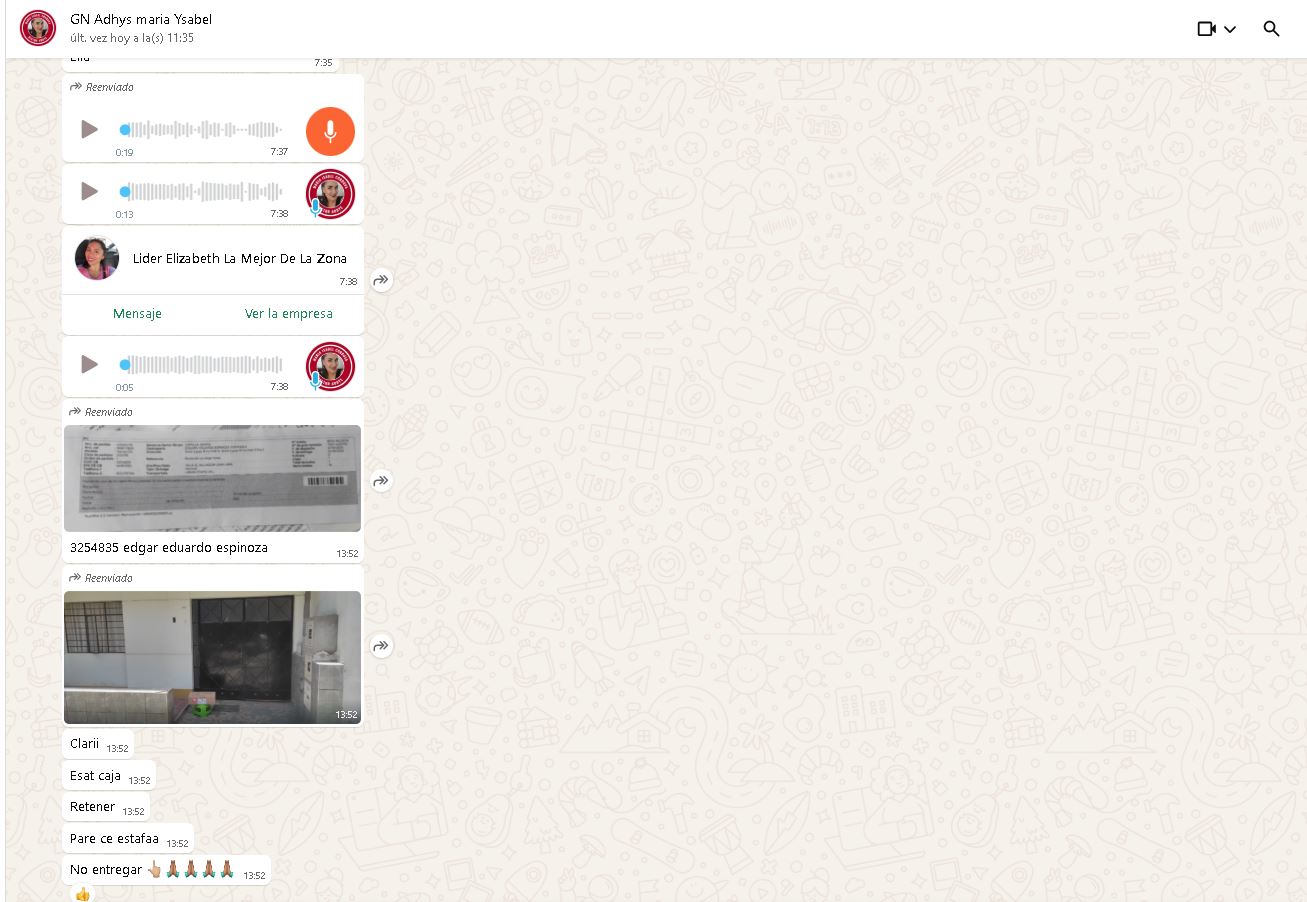Seek within the 0:05 voice message waveform
Viewport: 1307px width, 902px height.
201,364
